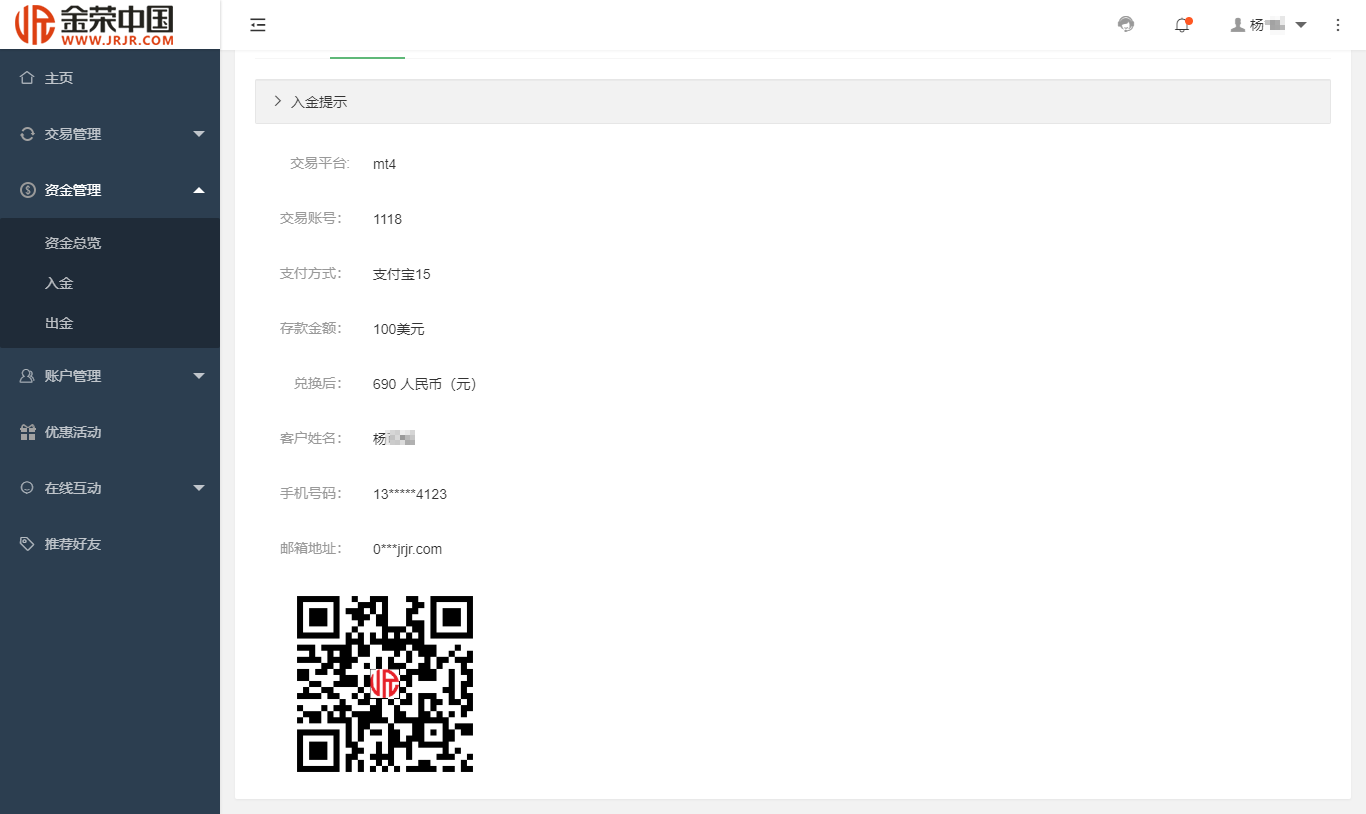1366x814 pixels.
Task: Click converted amount 690 人民币（元）
Action: [427, 384]
